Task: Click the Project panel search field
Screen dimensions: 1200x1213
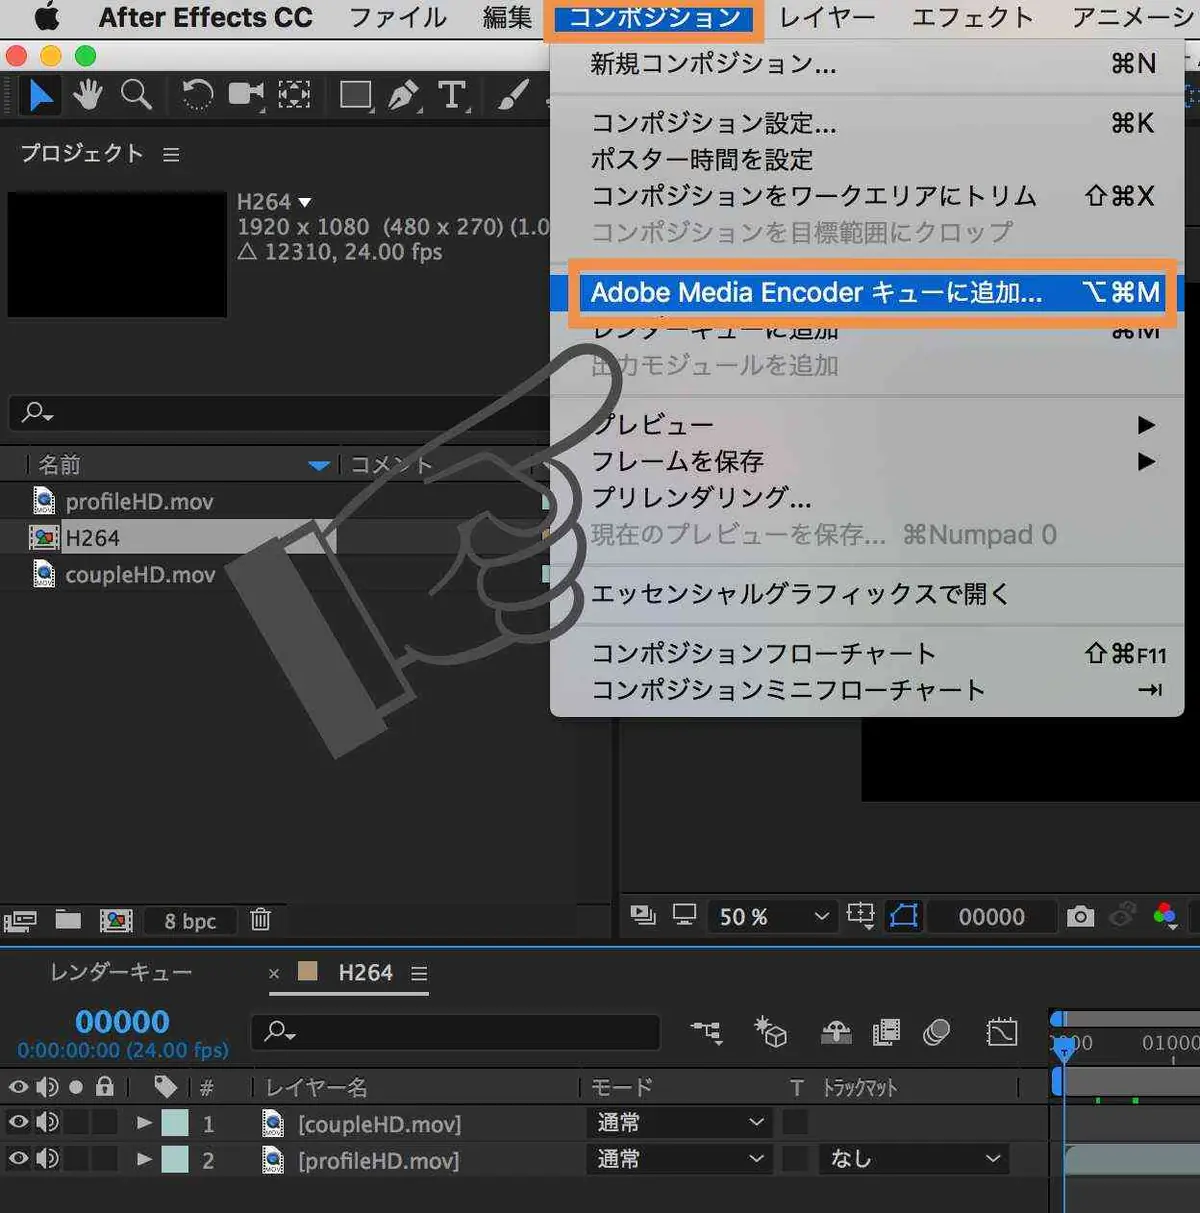Action: pyautogui.click(x=280, y=412)
